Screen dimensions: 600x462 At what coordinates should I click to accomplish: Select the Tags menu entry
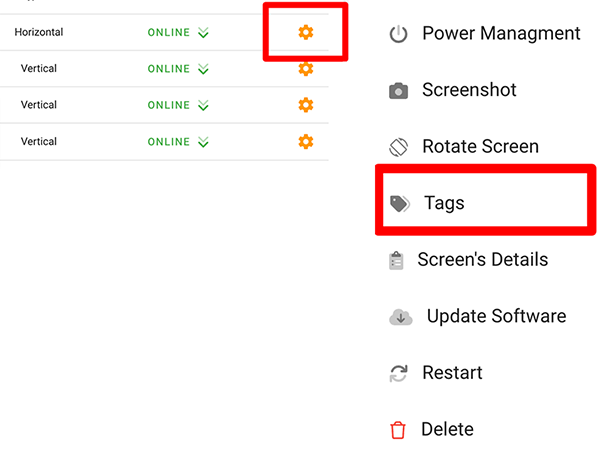[444, 203]
